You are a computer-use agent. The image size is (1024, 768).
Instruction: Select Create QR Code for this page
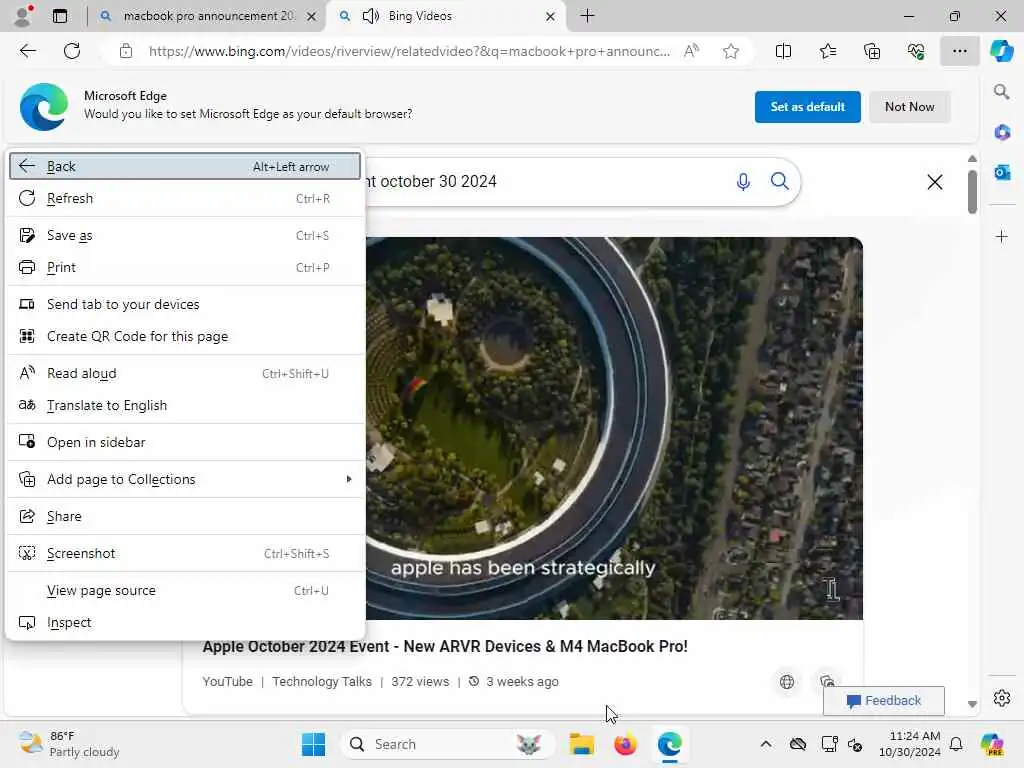point(185,336)
